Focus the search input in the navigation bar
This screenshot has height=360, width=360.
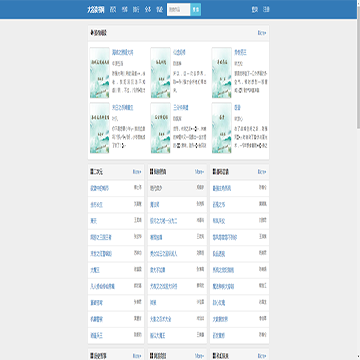[179, 10]
